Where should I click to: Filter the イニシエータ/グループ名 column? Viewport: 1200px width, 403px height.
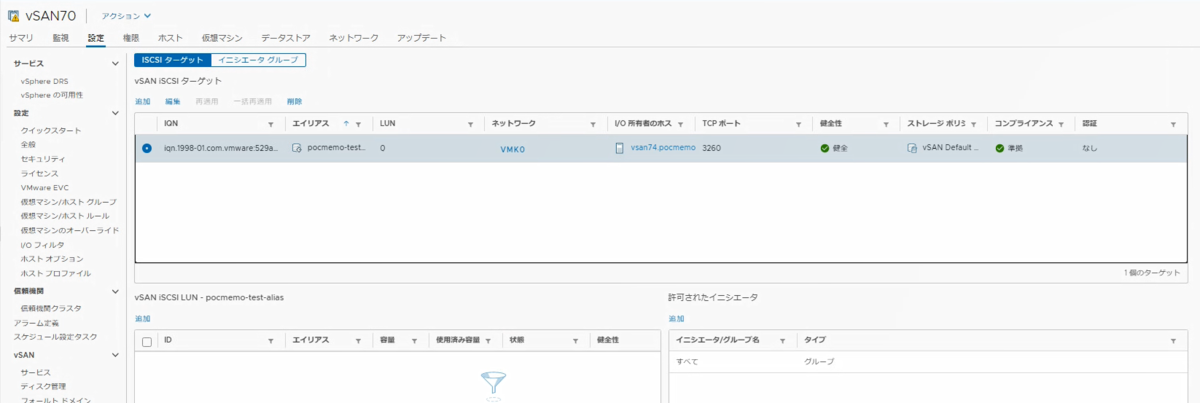[x=782, y=341]
